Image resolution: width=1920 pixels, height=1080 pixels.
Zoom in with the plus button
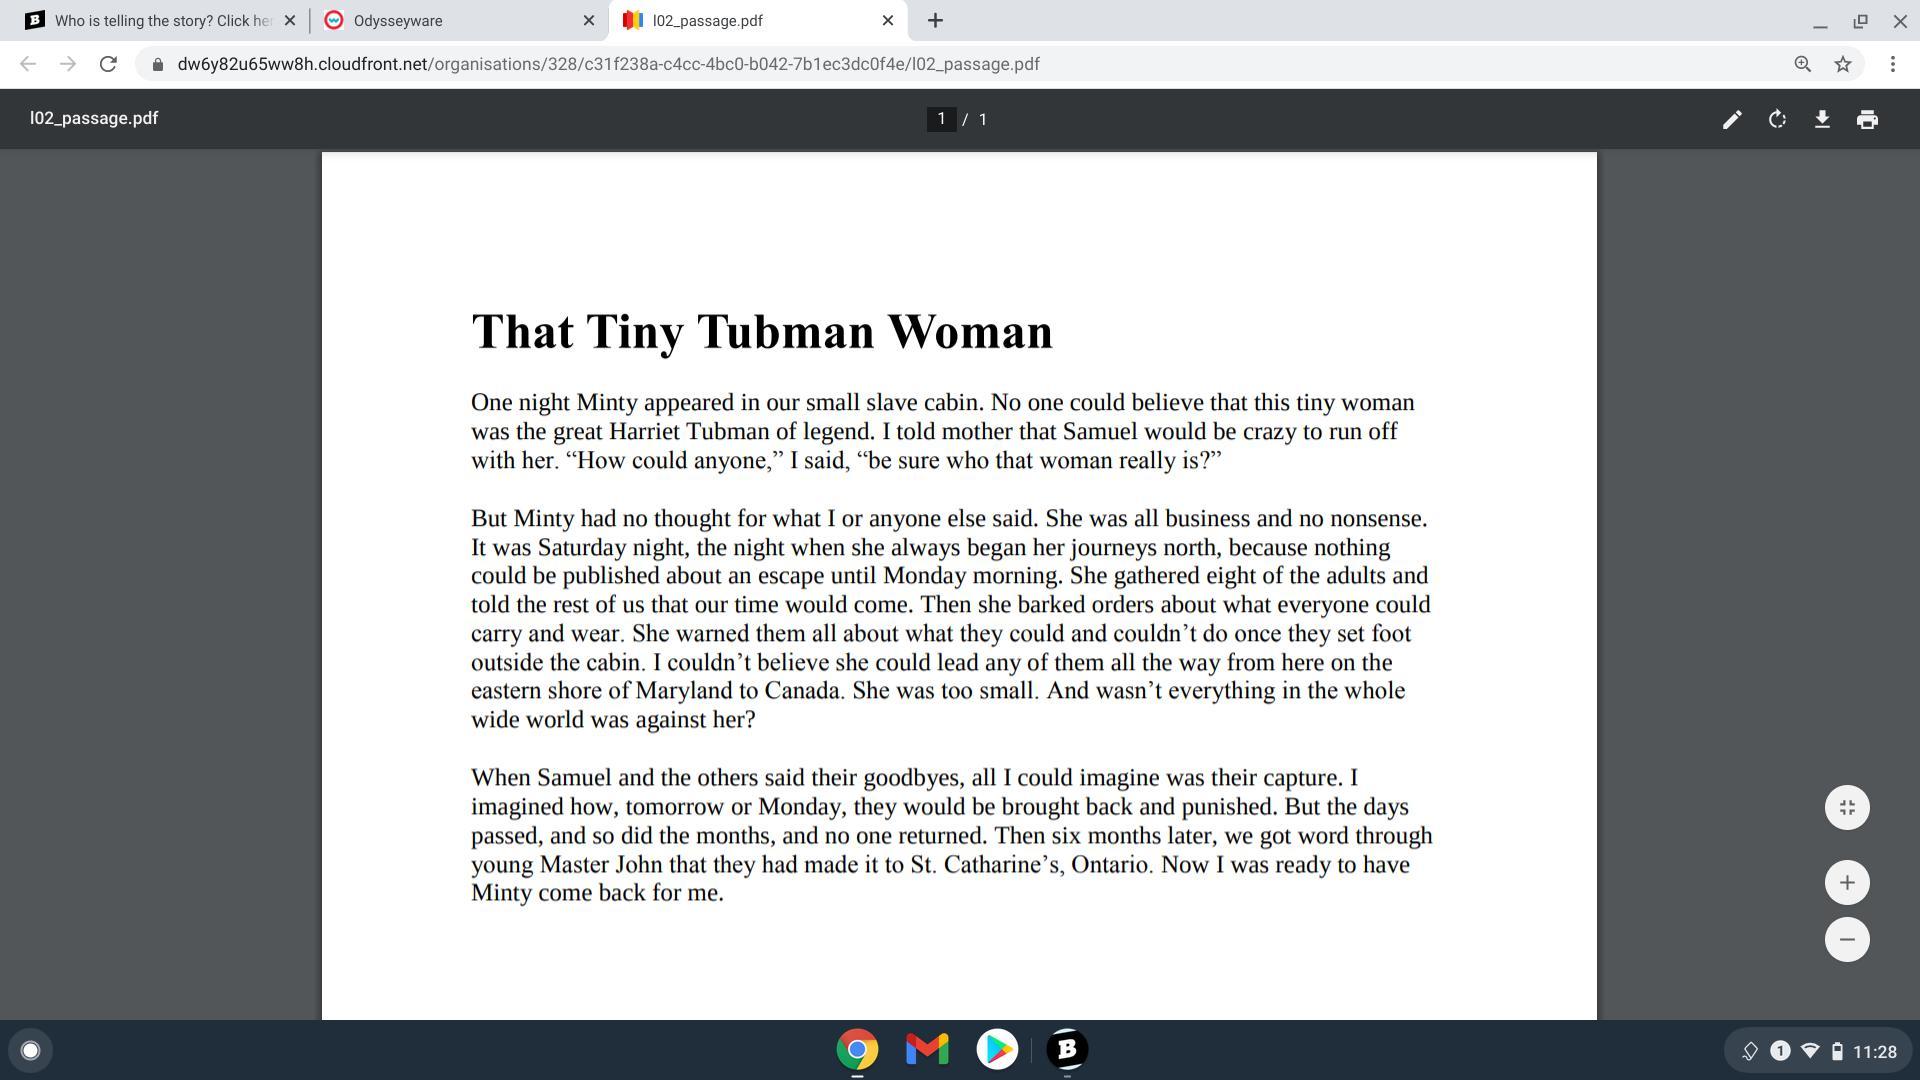coord(1847,882)
